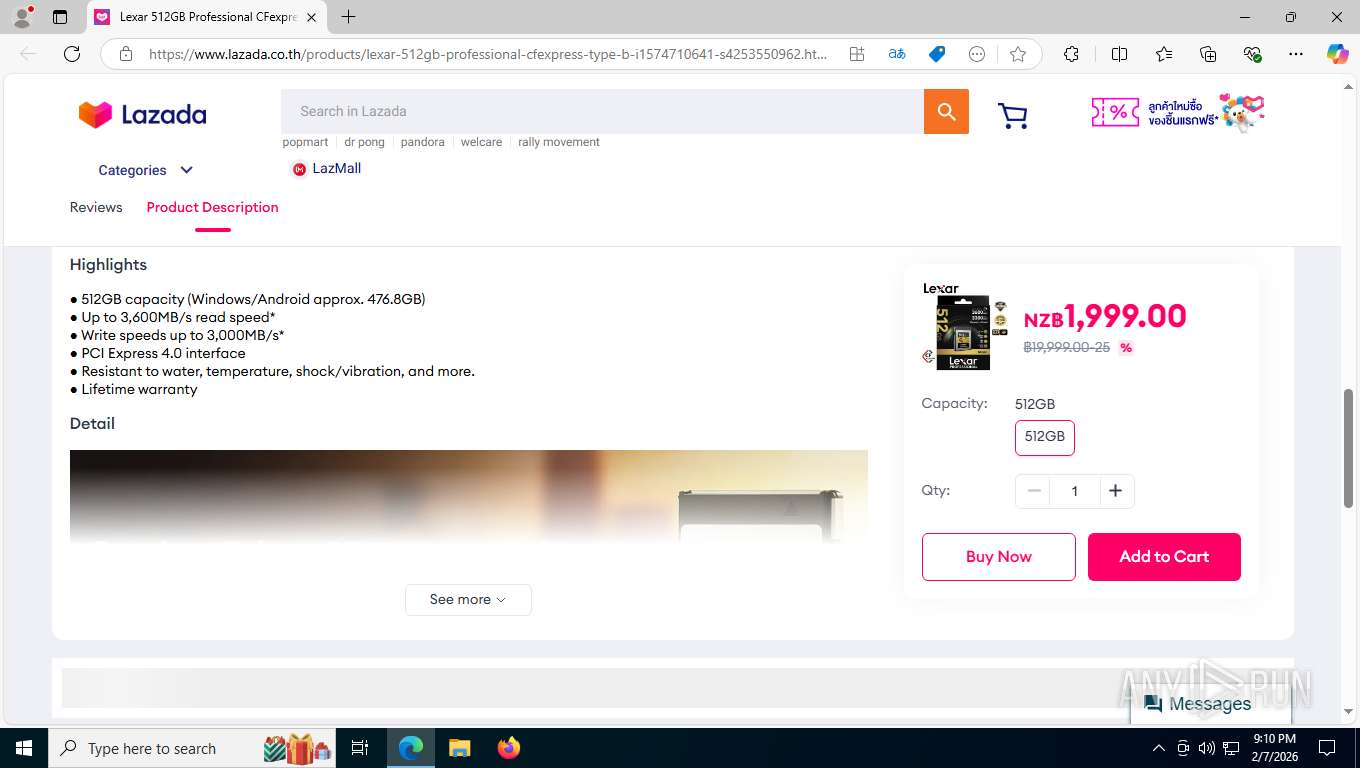The height and width of the screenshot is (768, 1360).
Task: Select the Lexar 512GB Professional tab
Action: click(207, 17)
